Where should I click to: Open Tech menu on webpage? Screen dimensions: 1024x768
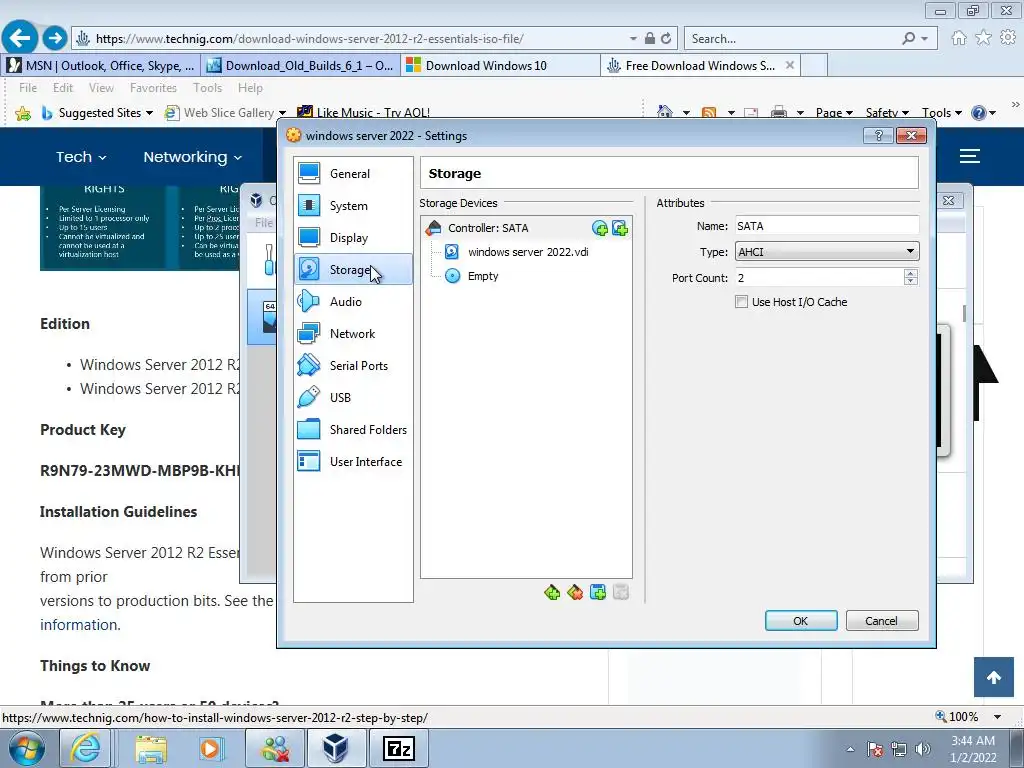(x=80, y=157)
